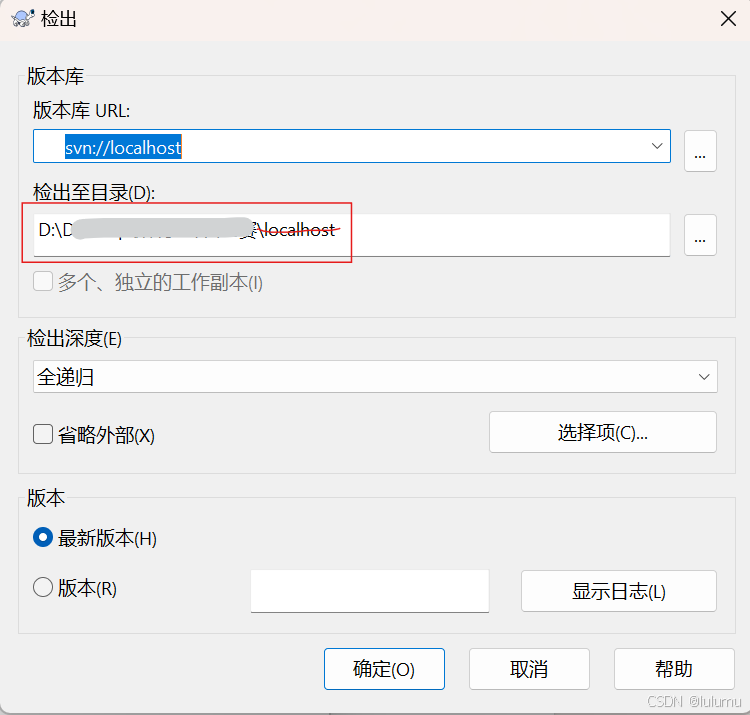
Task: Select the 最新版本(H) radio button
Action: pyautogui.click(x=43, y=537)
